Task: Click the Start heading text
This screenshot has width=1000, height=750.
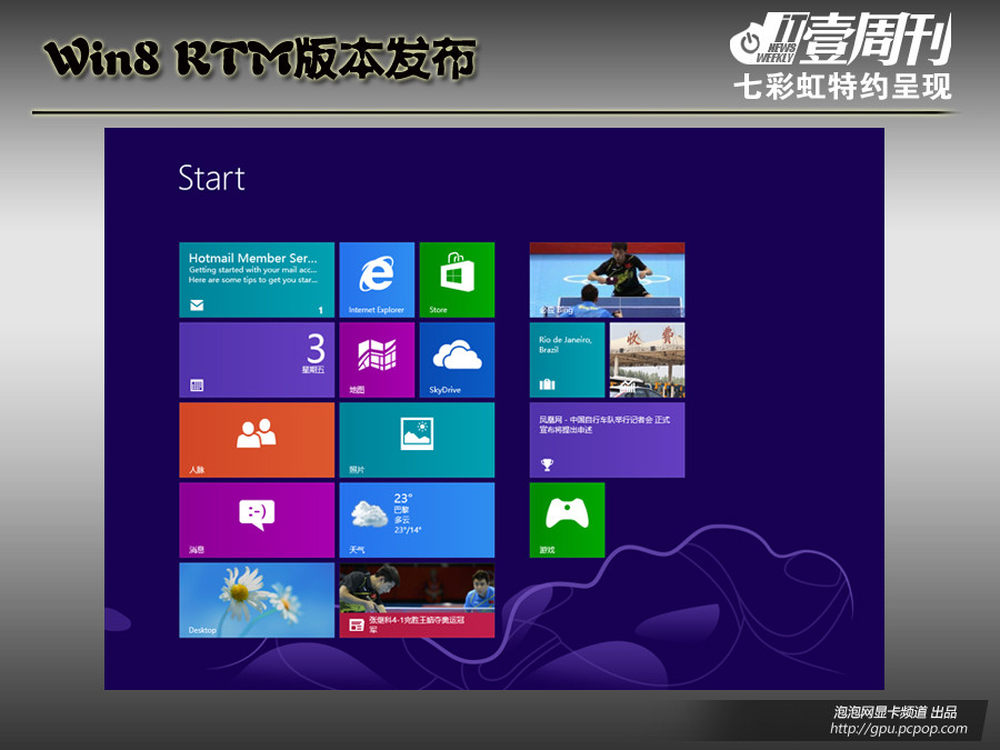Action: tap(211, 178)
